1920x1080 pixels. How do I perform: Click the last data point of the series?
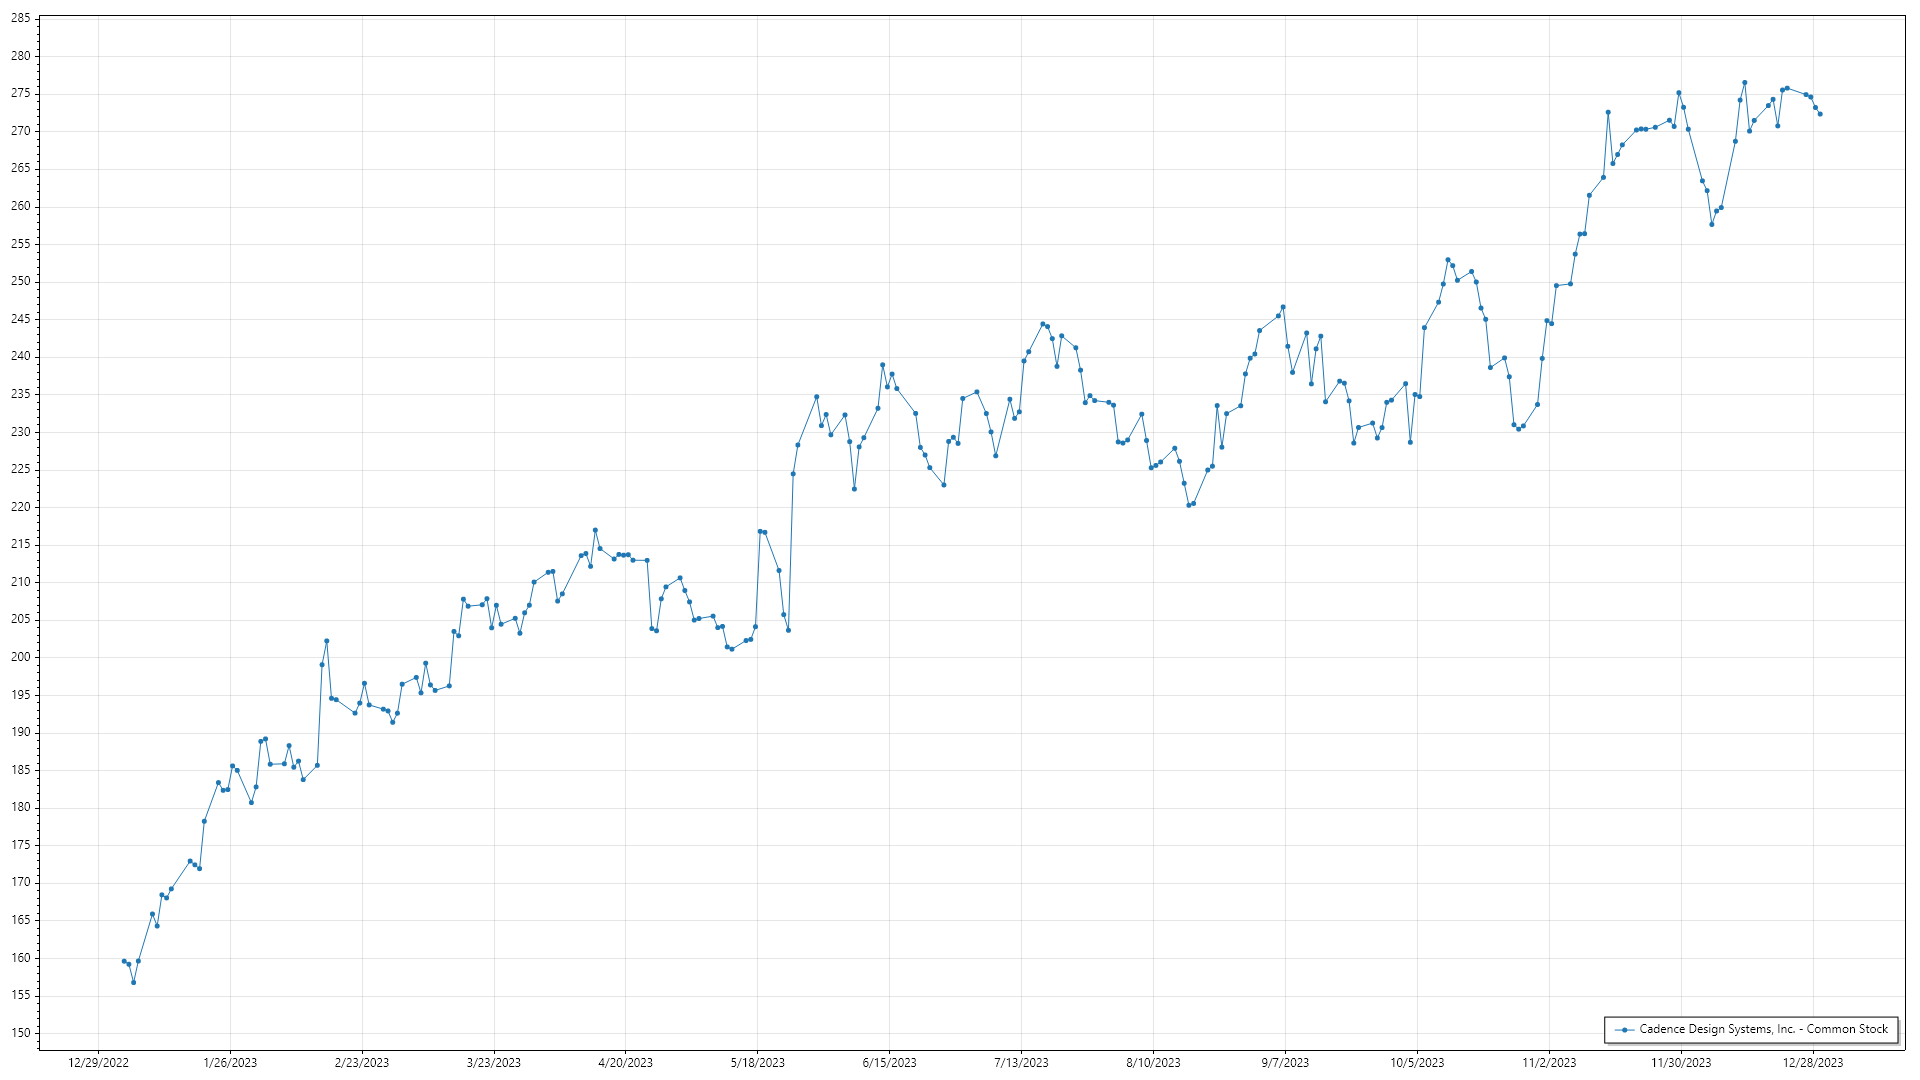tap(1820, 114)
